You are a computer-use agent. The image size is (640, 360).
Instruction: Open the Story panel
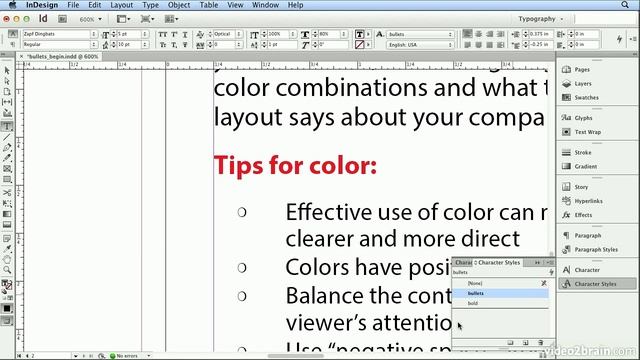coord(576,187)
